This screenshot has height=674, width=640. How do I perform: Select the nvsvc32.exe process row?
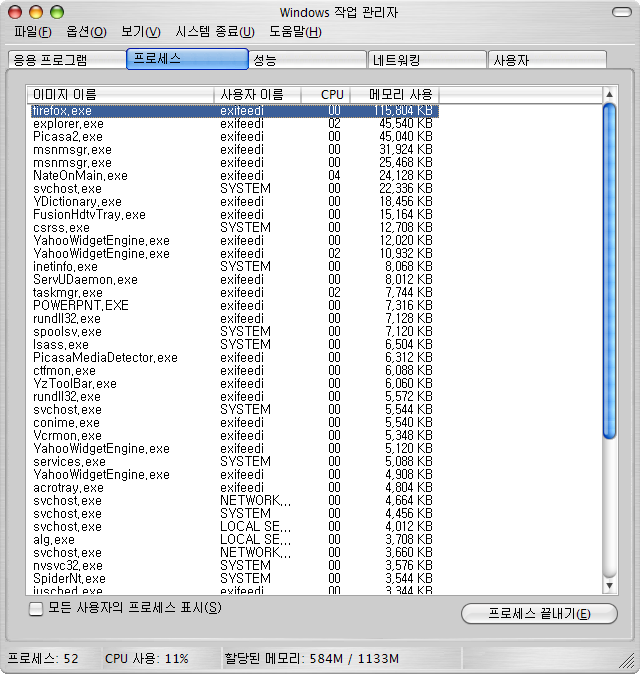[235, 566]
